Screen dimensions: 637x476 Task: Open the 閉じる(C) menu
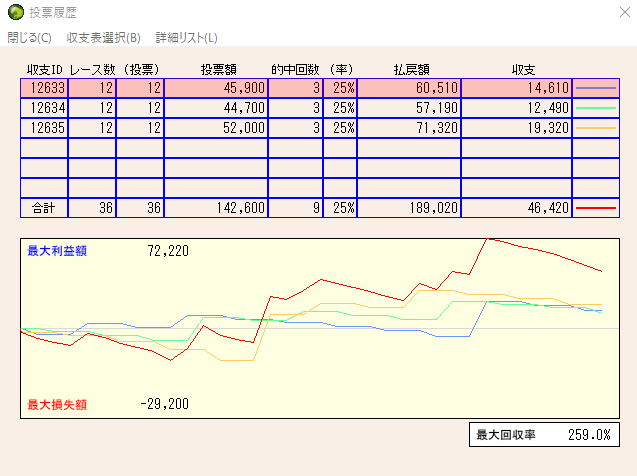coord(29,38)
